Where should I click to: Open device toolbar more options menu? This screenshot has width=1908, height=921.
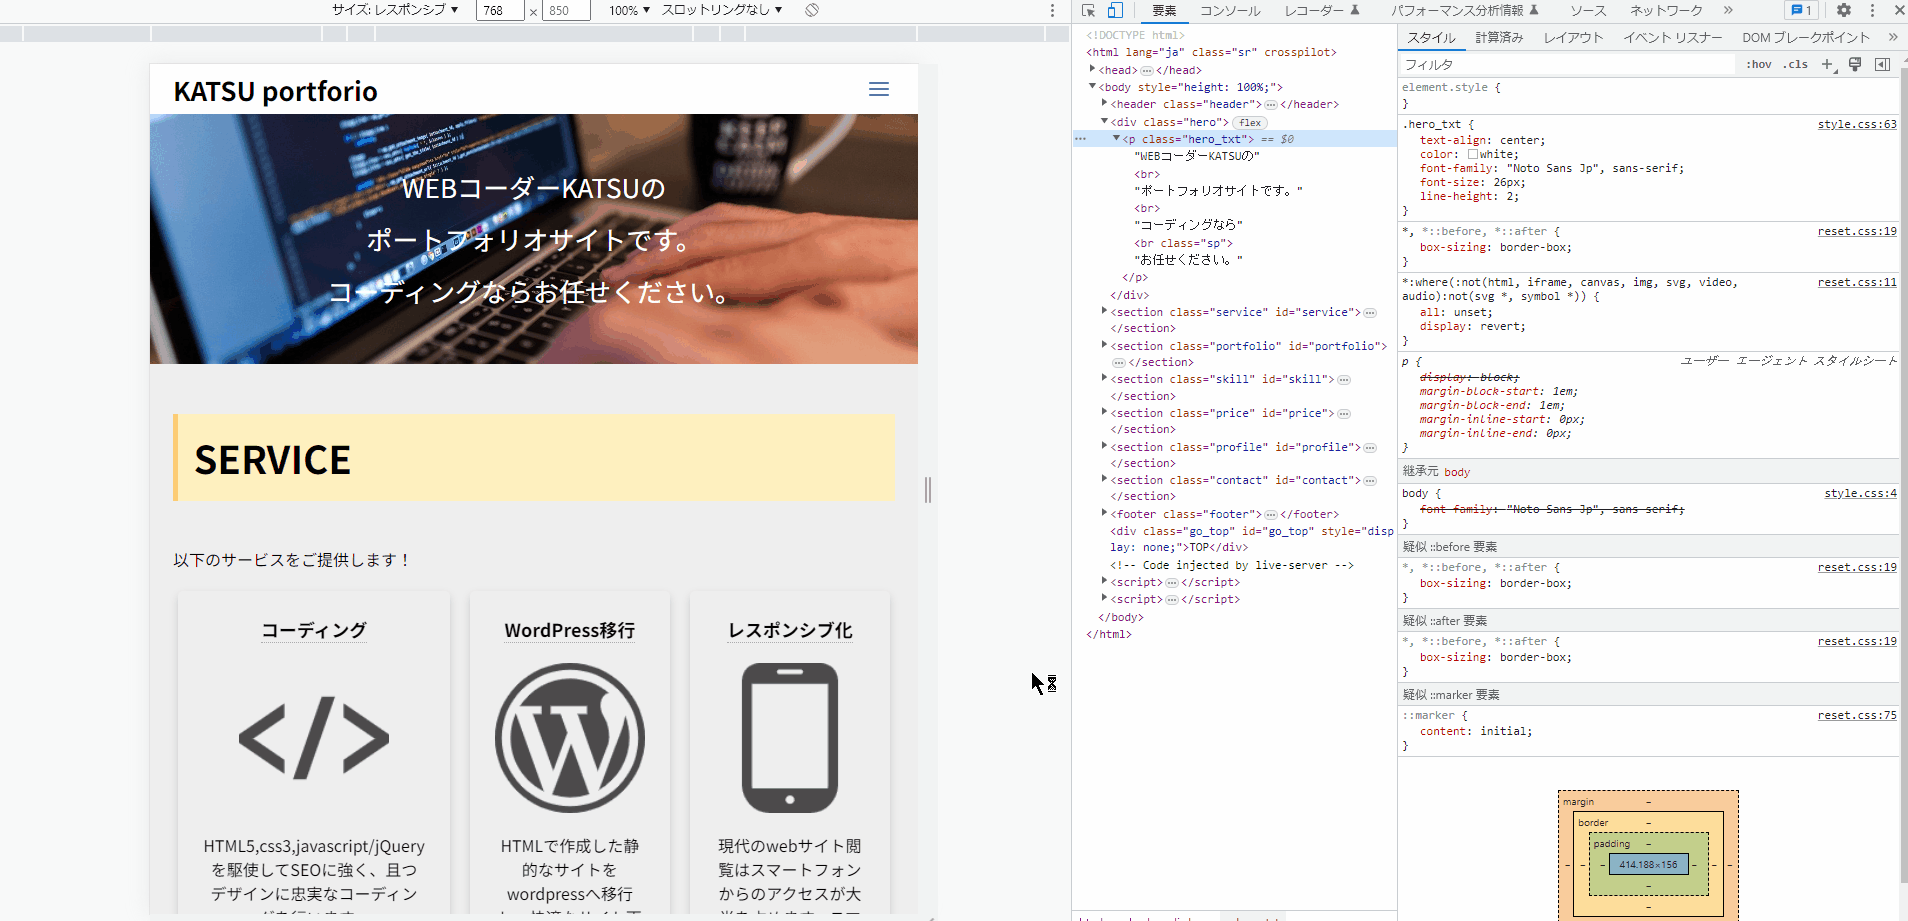coord(1052,10)
